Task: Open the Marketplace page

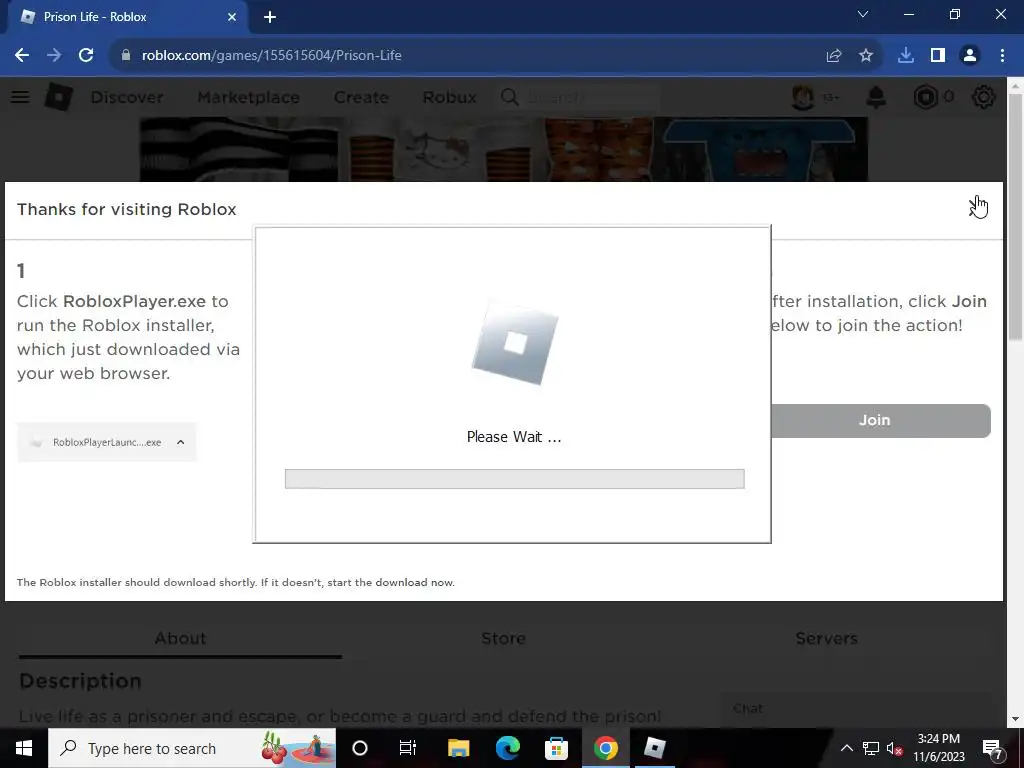Action: click(249, 97)
